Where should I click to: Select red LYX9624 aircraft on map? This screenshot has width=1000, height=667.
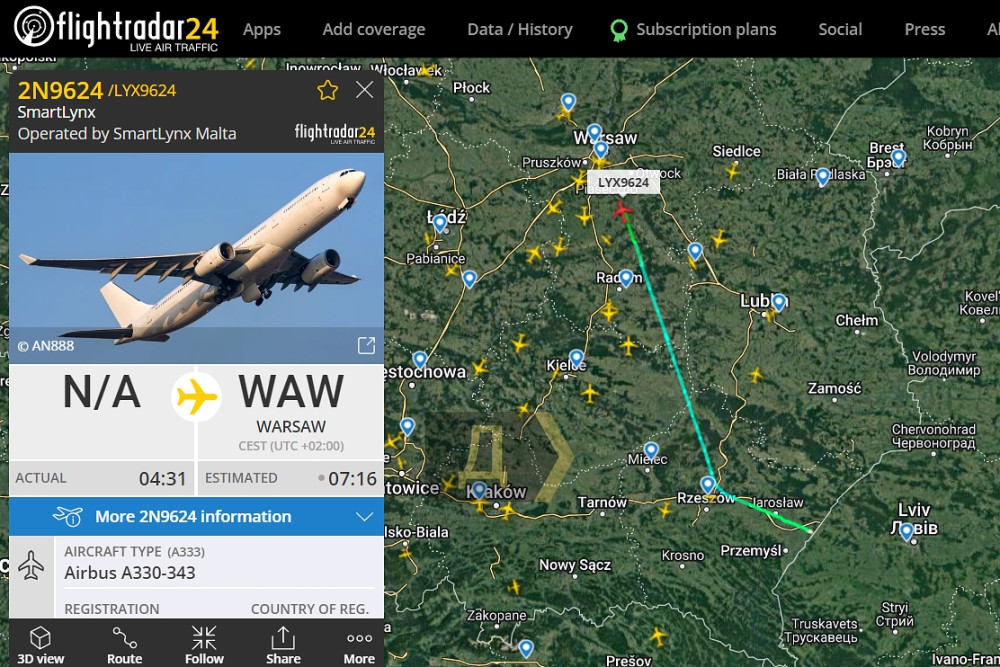pyautogui.click(x=622, y=210)
